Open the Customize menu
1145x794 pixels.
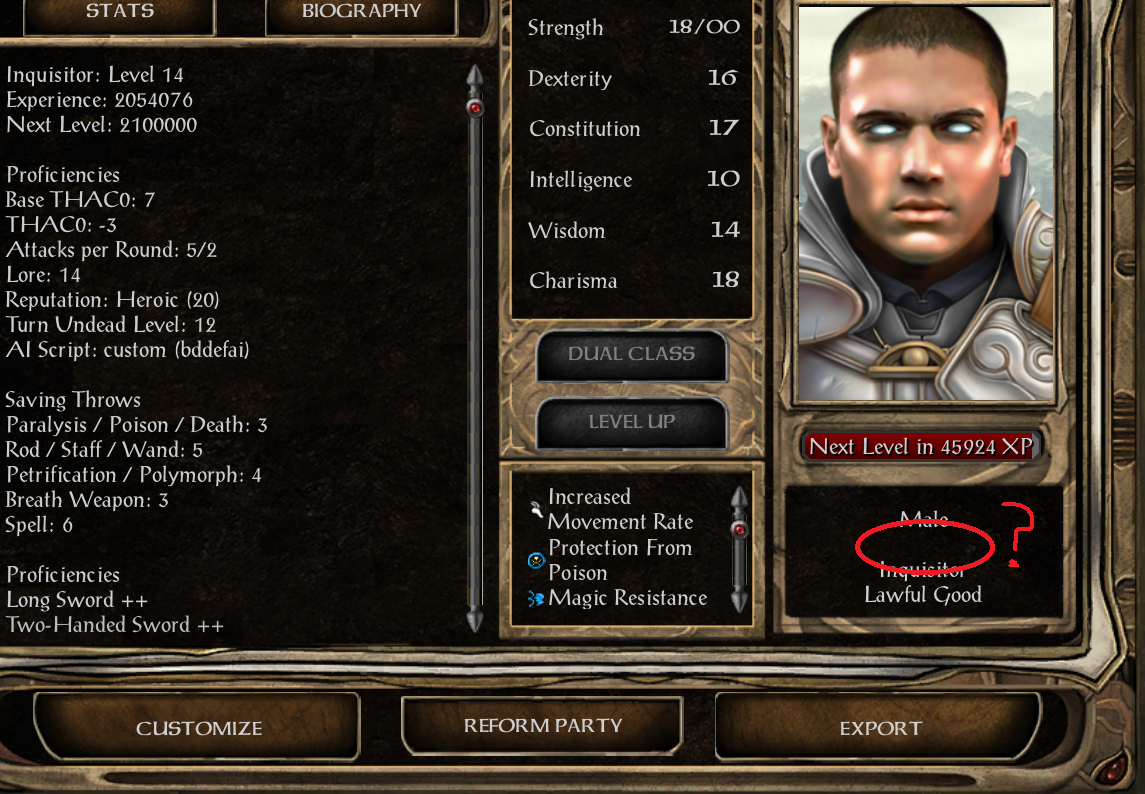point(197,727)
